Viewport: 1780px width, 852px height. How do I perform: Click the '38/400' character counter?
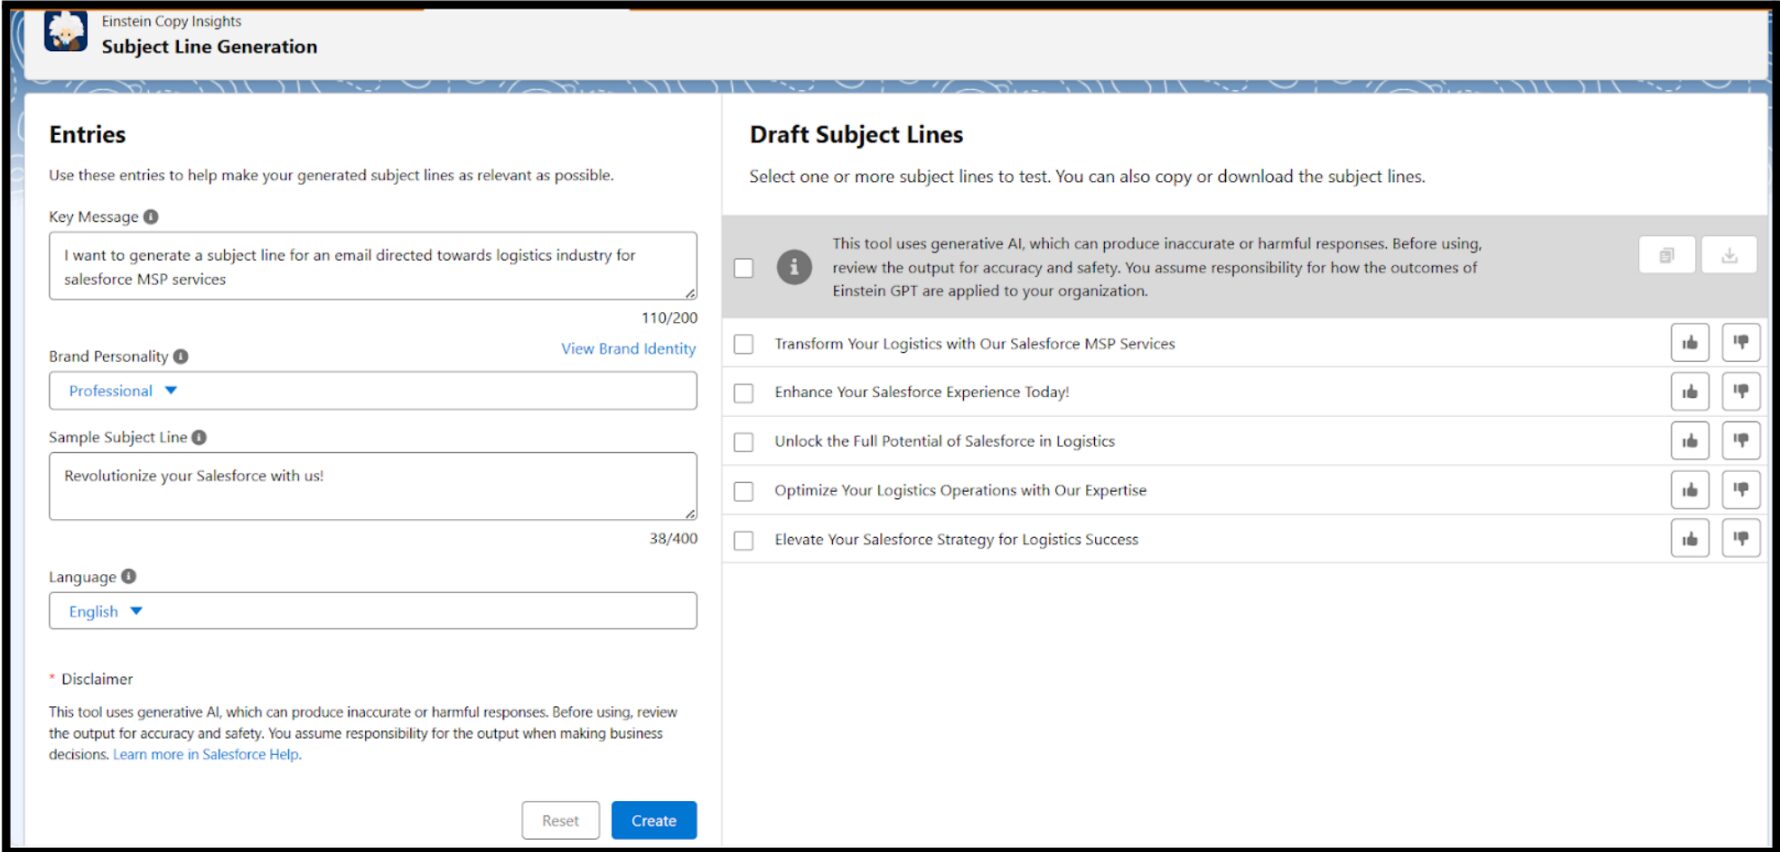(x=674, y=538)
